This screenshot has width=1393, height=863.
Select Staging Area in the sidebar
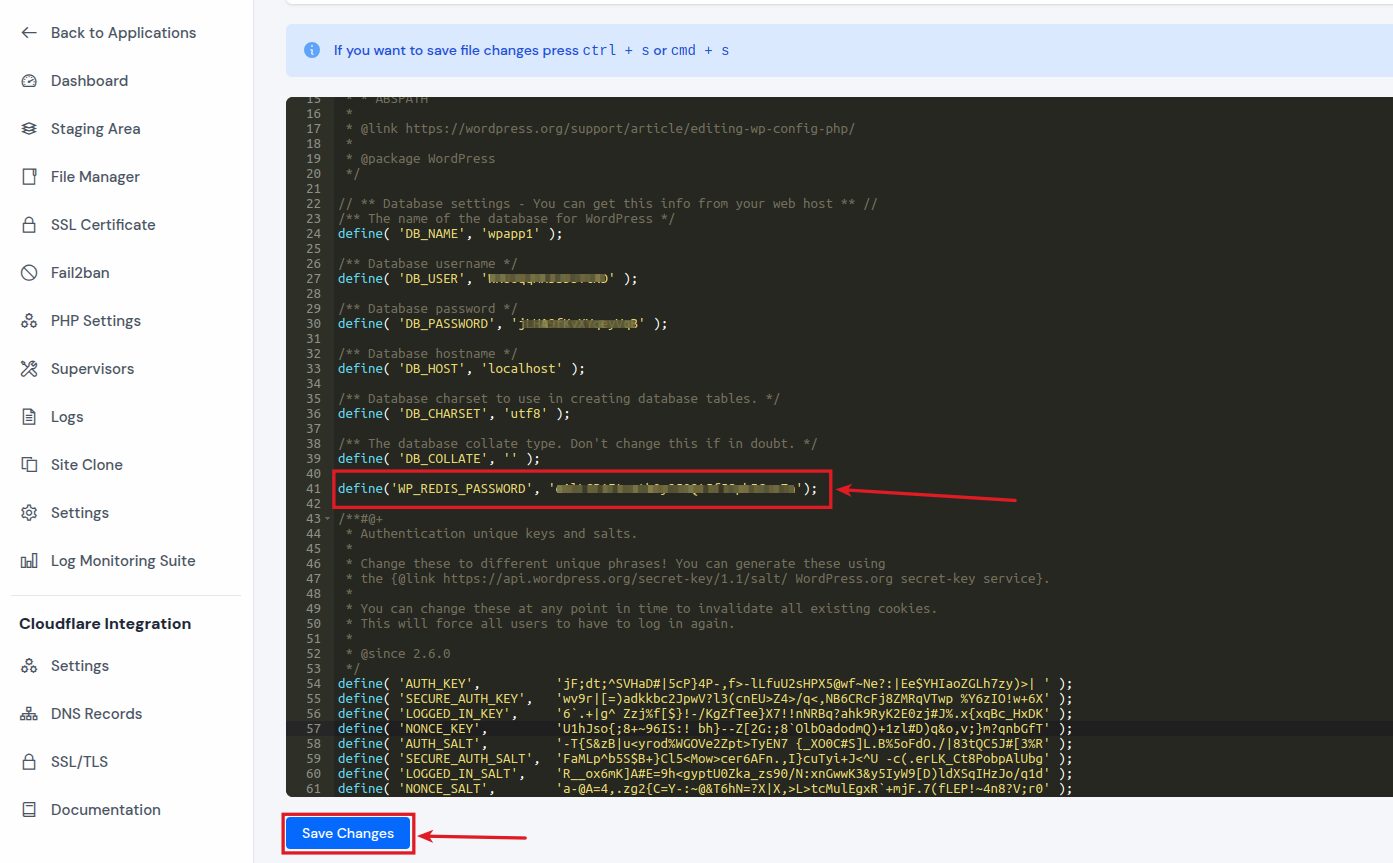tap(95, 128)
